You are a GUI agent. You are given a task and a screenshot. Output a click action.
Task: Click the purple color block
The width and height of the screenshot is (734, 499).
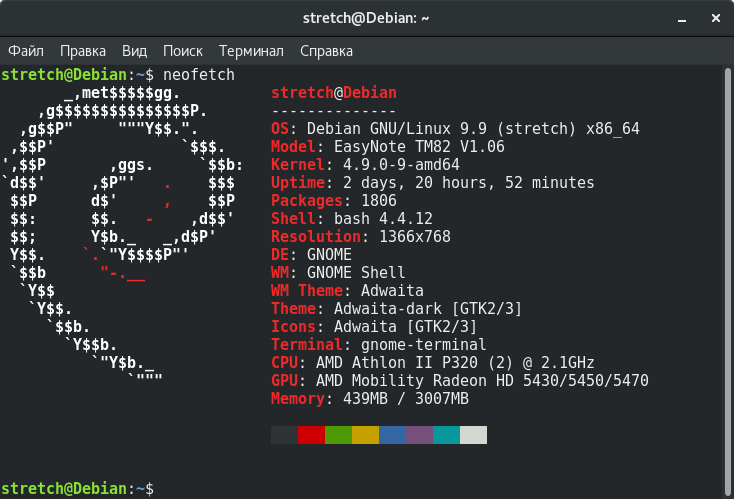point(419,435)
